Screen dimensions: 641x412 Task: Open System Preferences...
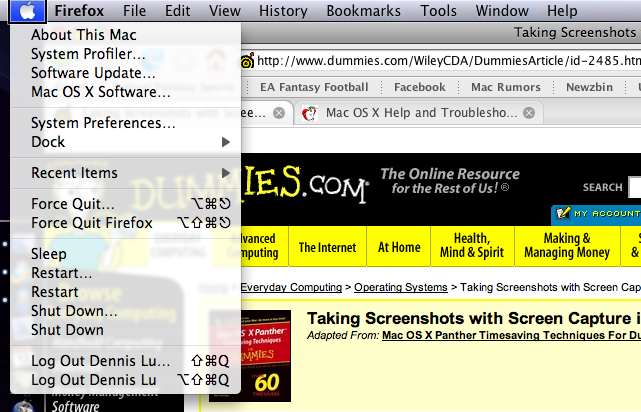pyautogui.click(x=125, y=123)
